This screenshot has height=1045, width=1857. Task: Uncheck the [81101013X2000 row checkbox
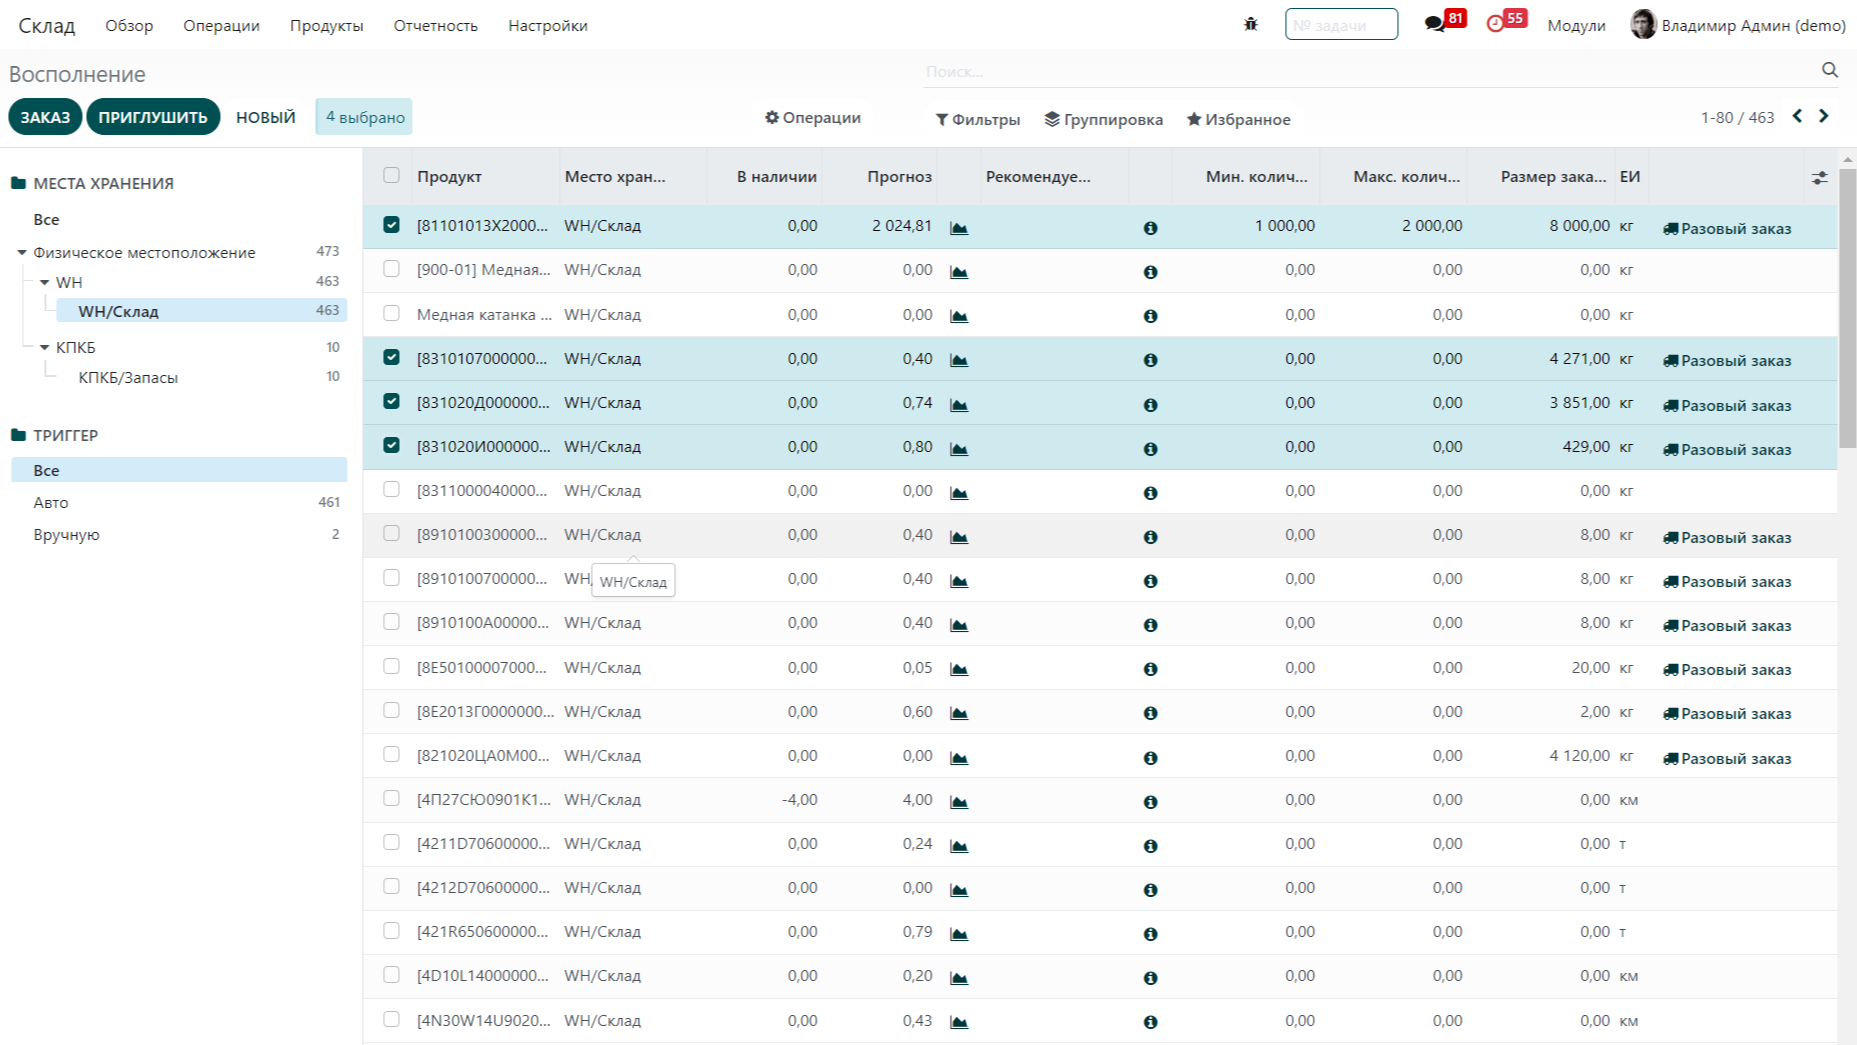point(391,225)
